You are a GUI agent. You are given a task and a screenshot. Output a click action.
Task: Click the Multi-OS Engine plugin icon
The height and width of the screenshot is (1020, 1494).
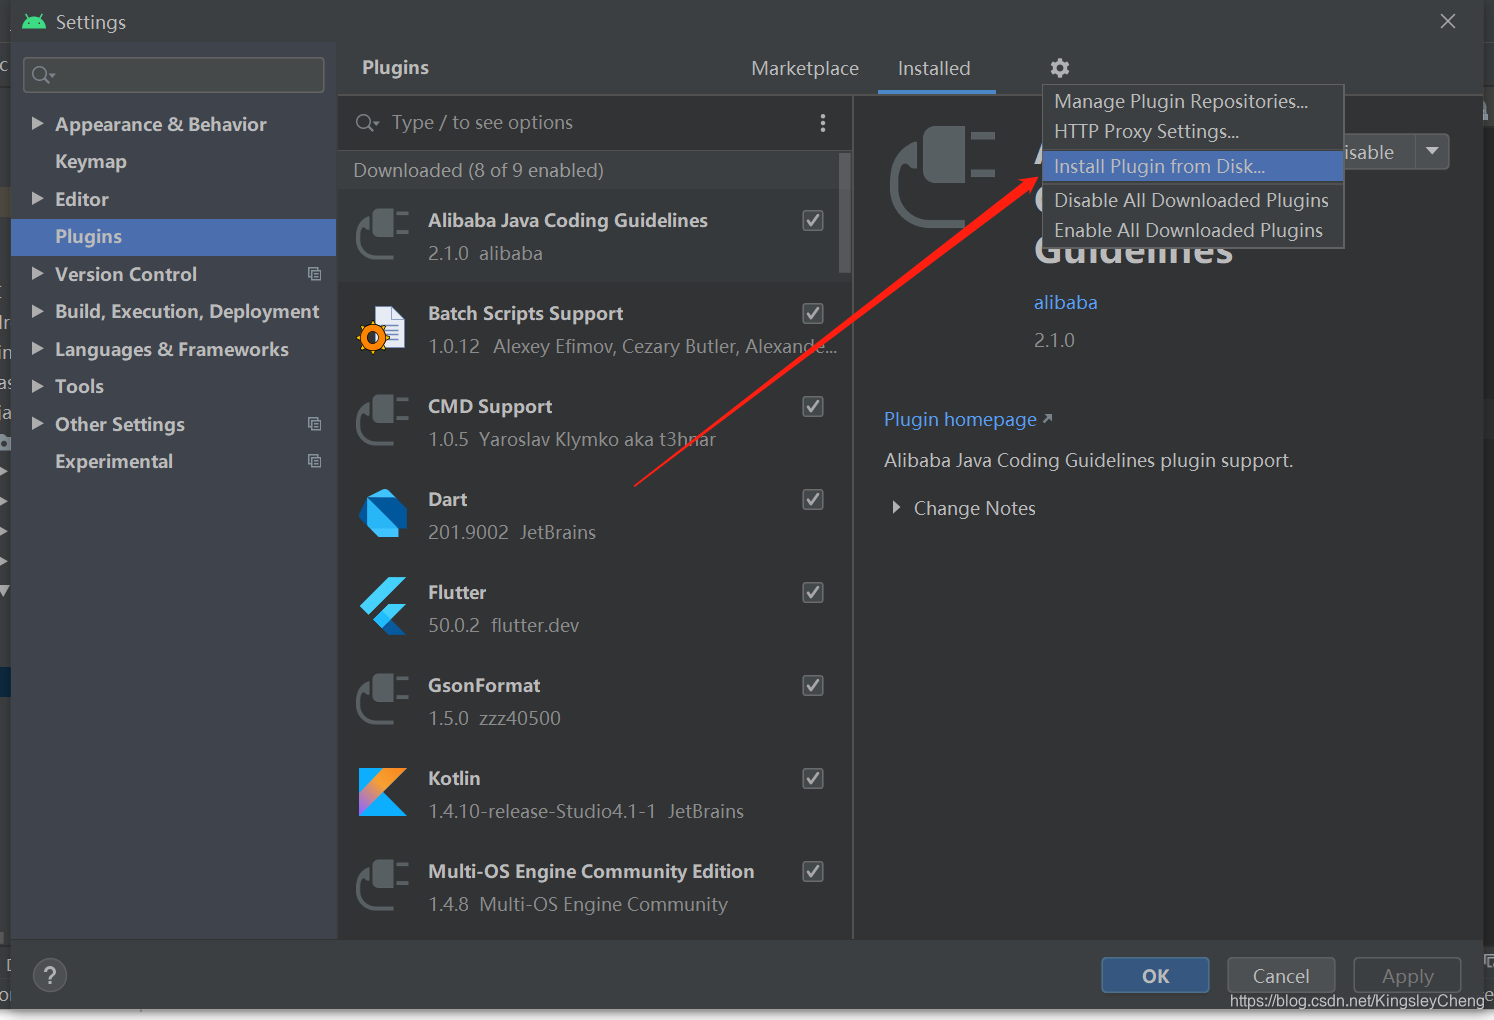382,886
